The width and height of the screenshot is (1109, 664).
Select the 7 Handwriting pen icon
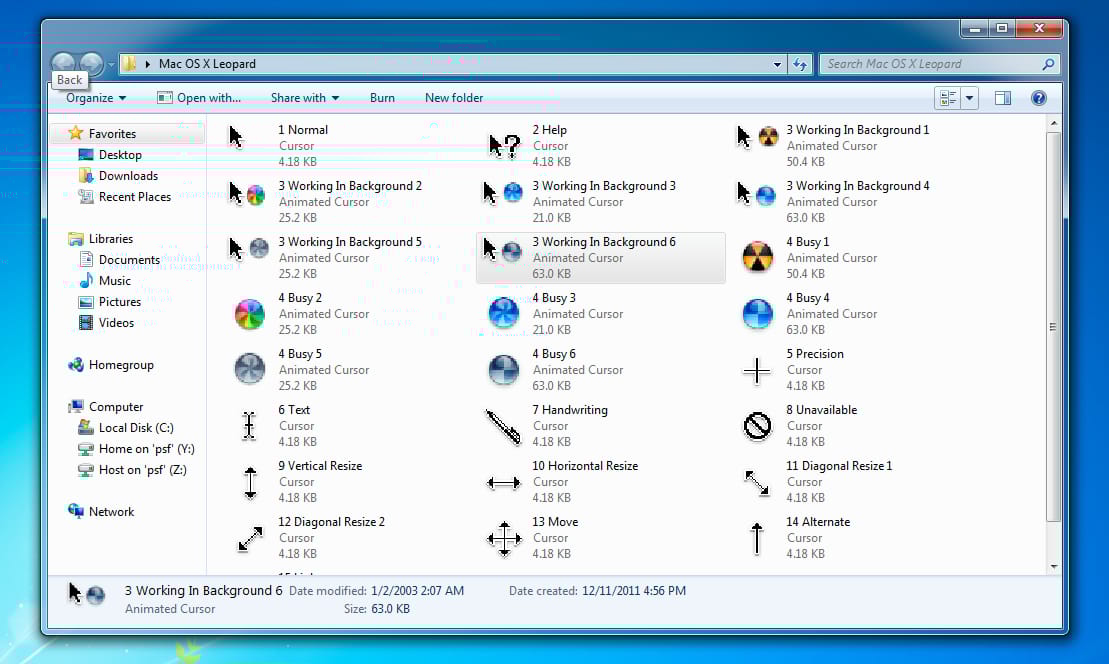503,427
